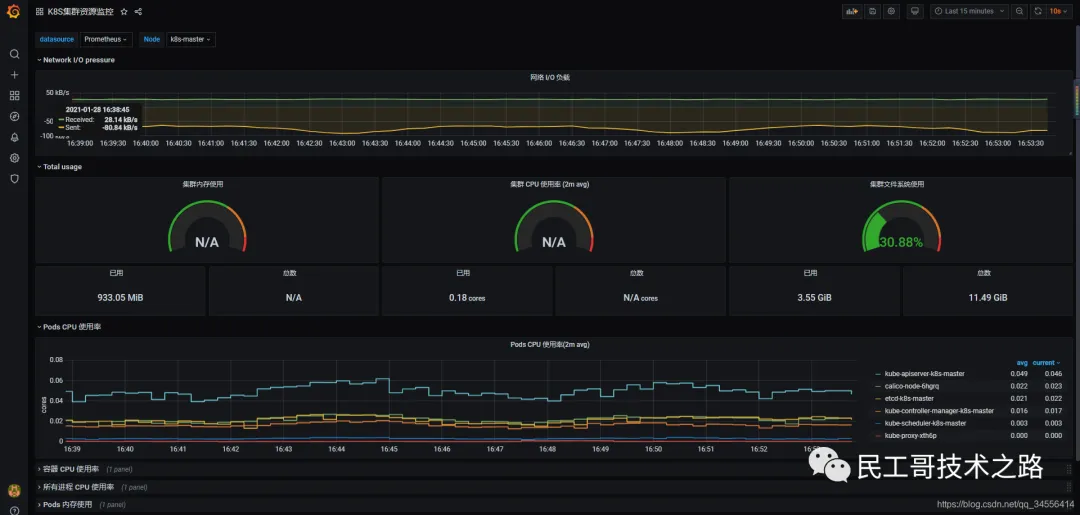Toggle kube-proxy-xth6p series visibility
The image size is (1080, 515).
coord(910,436)
